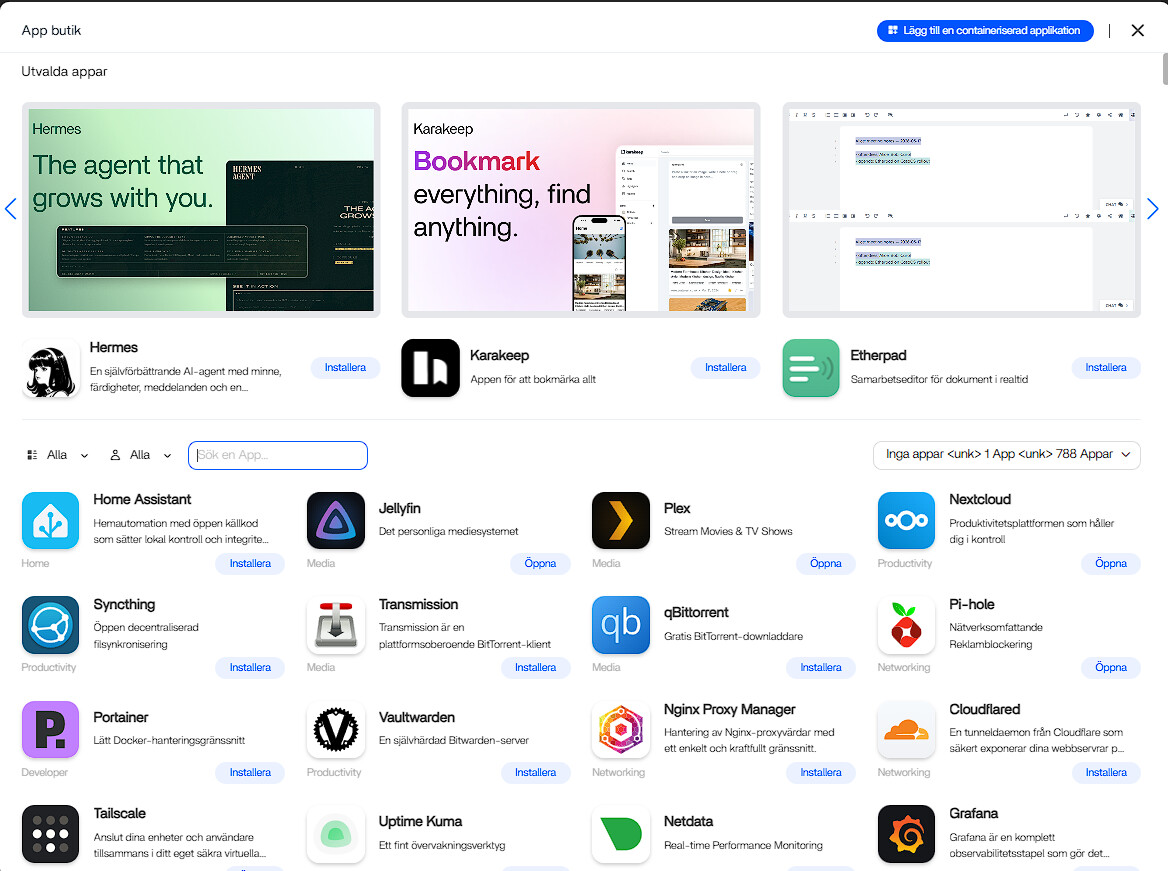Viewport: 1168px width, 871px height.
Task: Select the Grafana app icon
Action: (907, 834)
